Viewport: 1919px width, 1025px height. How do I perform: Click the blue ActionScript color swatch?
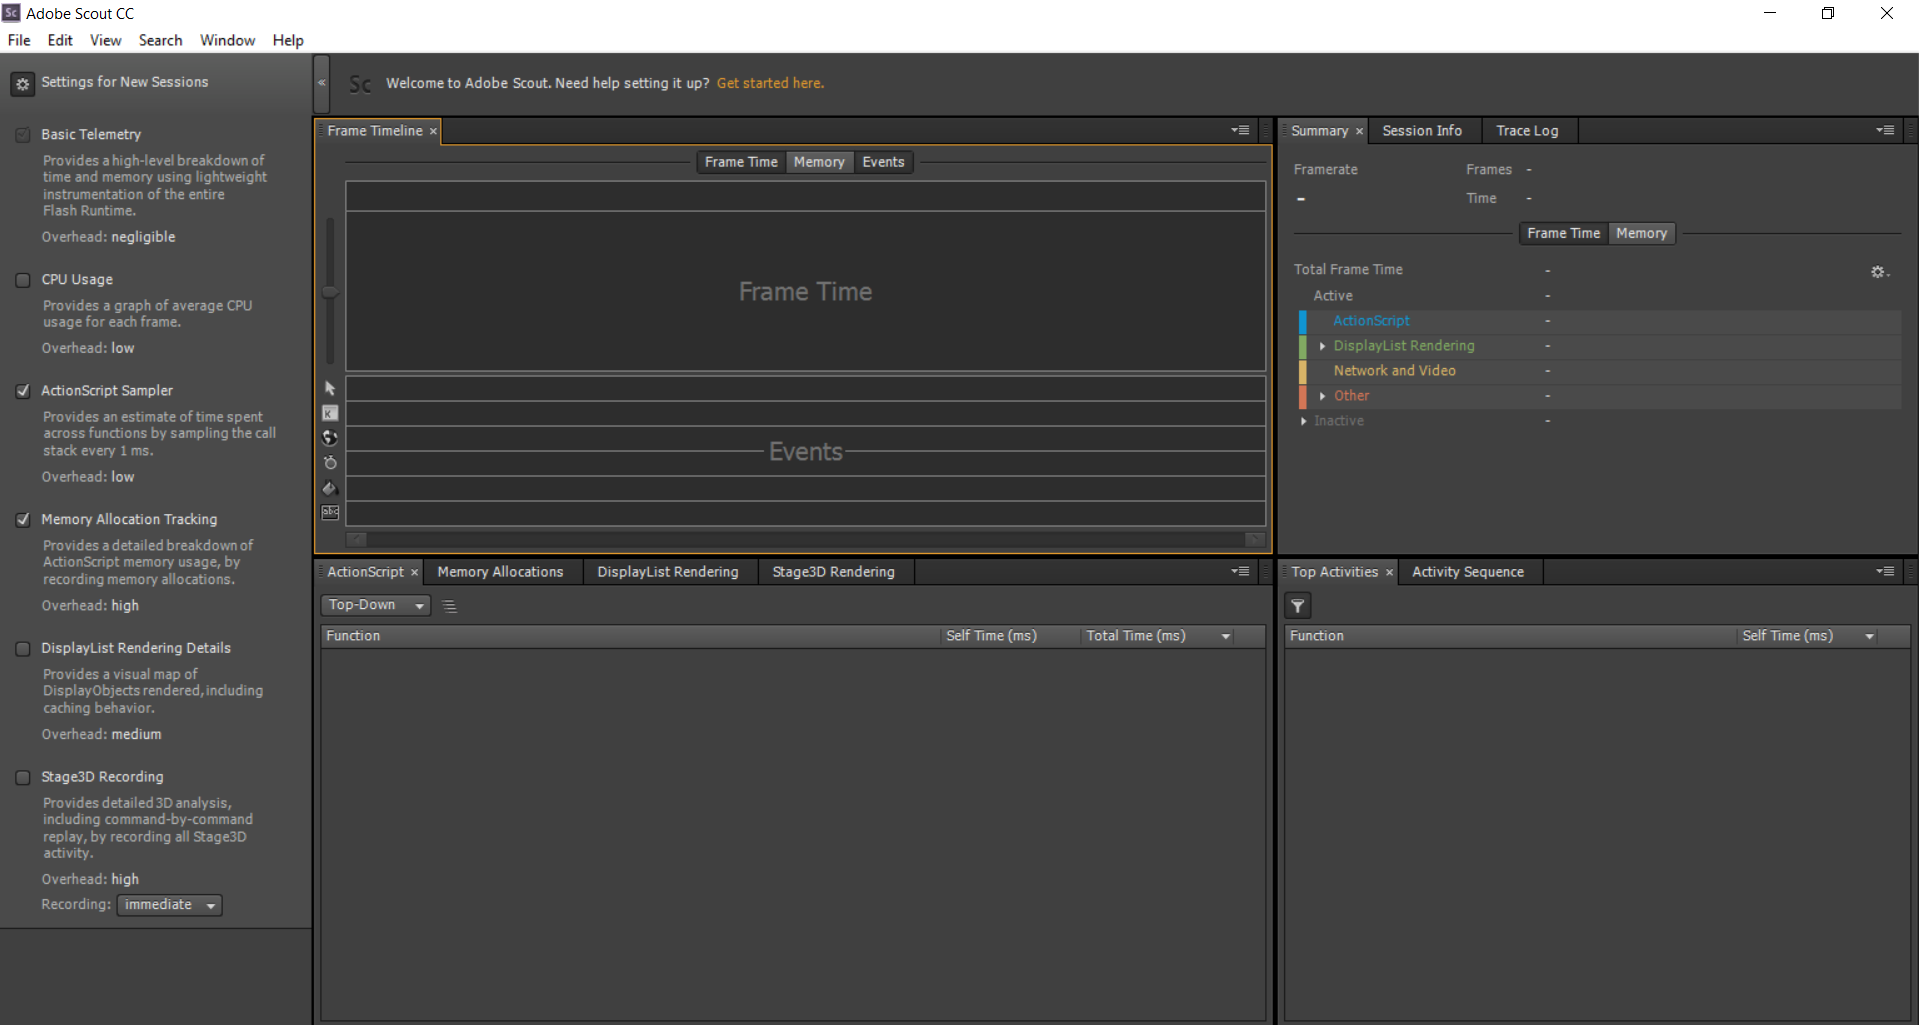1303,321
